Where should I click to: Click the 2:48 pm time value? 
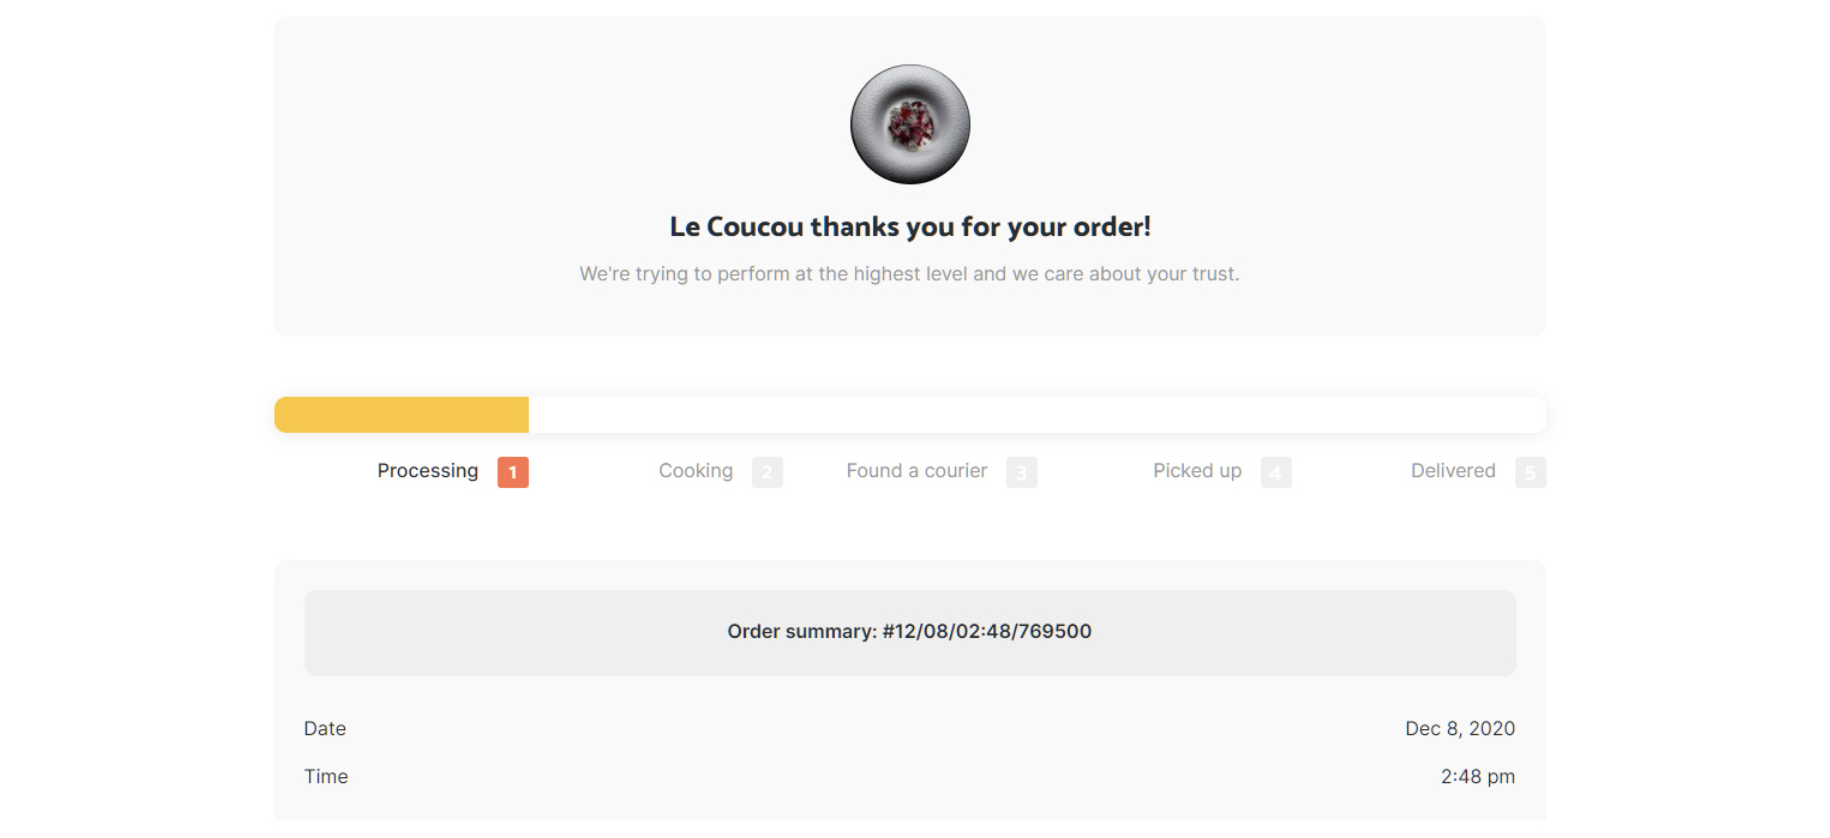coord(1477,777)
